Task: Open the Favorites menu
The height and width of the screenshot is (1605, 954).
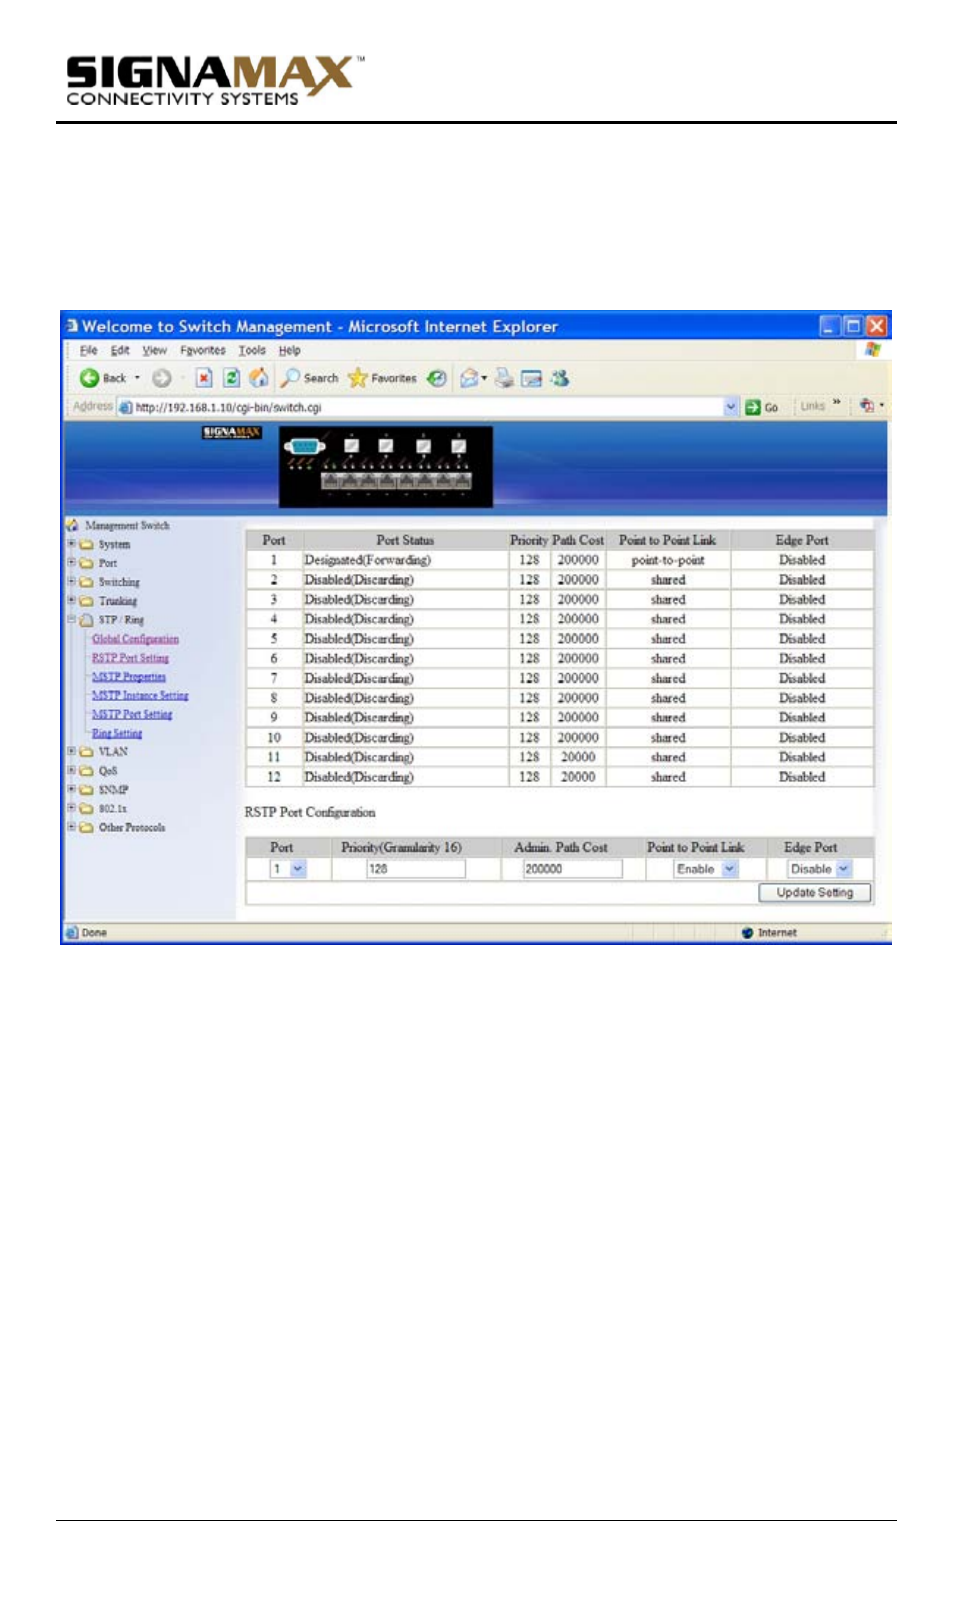Action: [x=203, y=350]
